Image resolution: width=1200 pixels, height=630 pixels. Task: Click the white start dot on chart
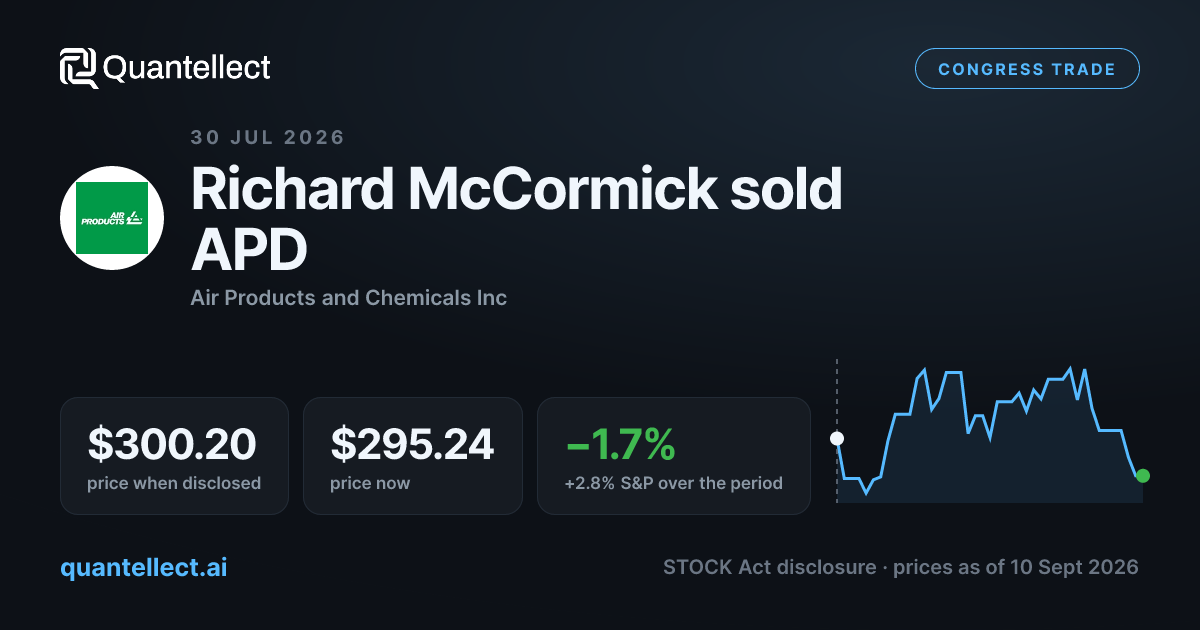point(837,438)
